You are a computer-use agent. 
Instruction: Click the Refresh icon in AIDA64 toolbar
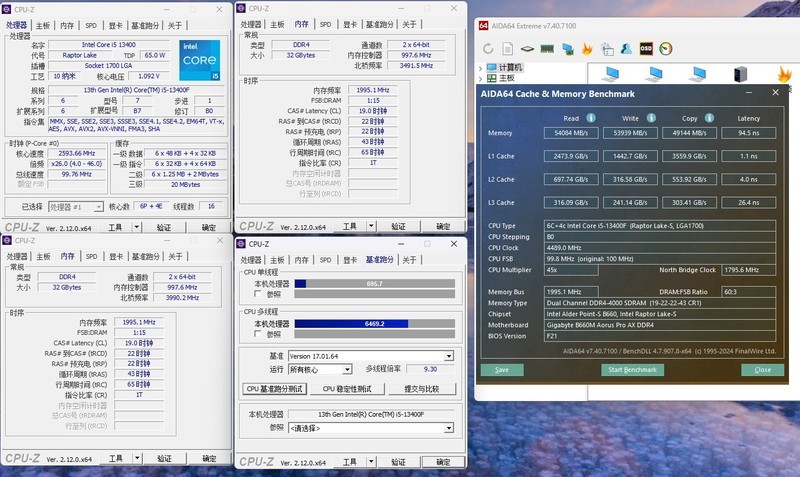click(x=488, y=48)
